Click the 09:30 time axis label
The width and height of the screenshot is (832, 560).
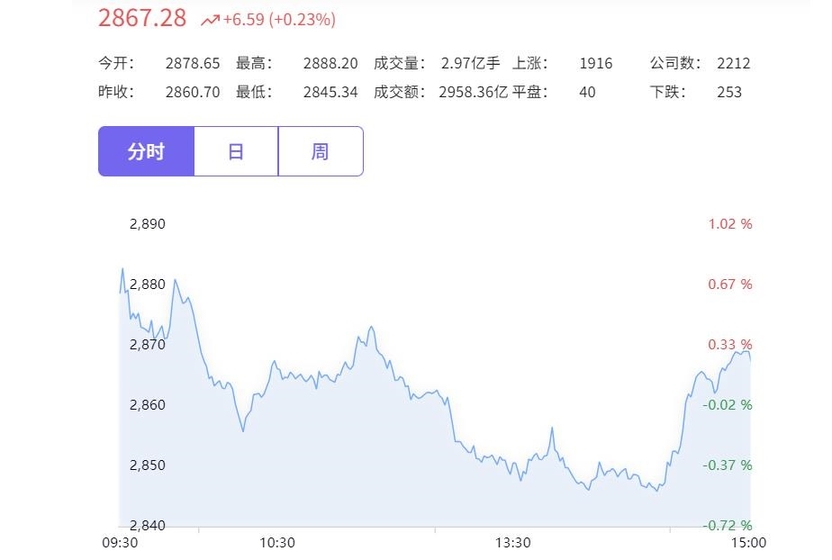[x=120, y=542]
